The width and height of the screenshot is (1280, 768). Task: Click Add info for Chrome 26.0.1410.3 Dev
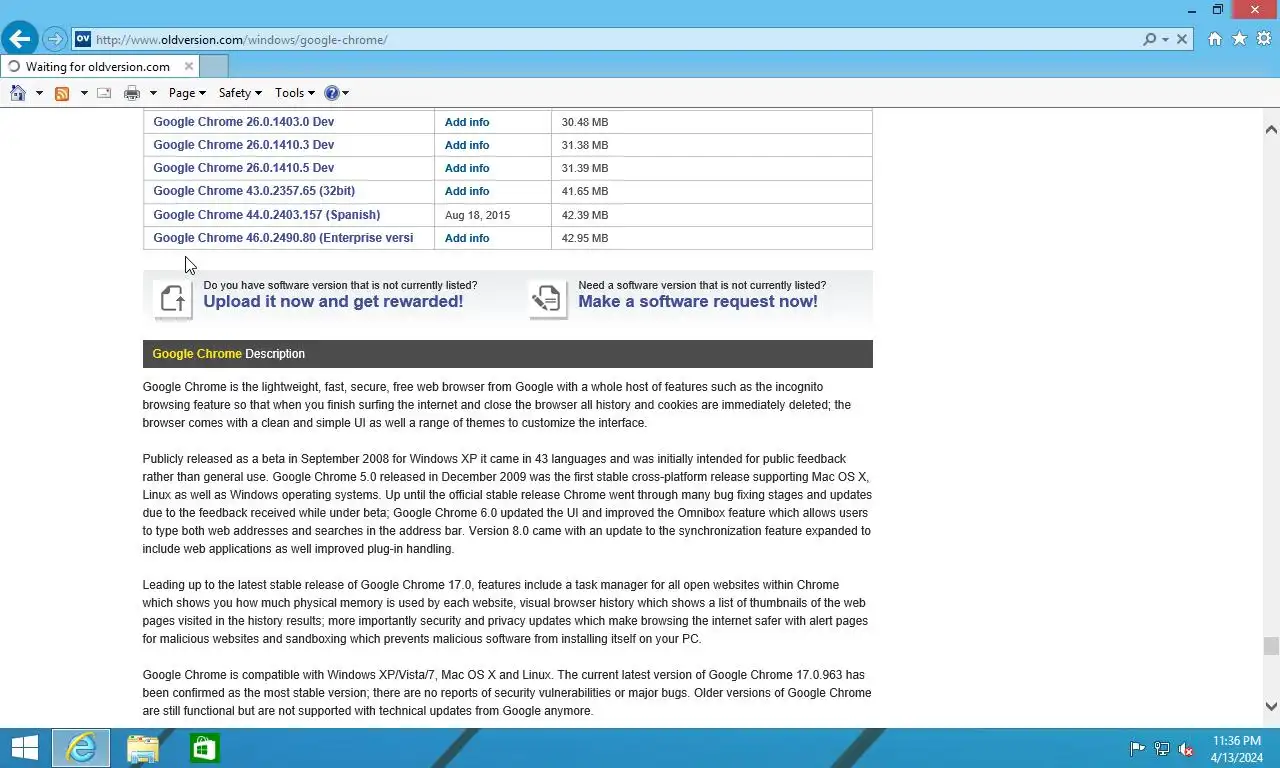tap(467, 145)
